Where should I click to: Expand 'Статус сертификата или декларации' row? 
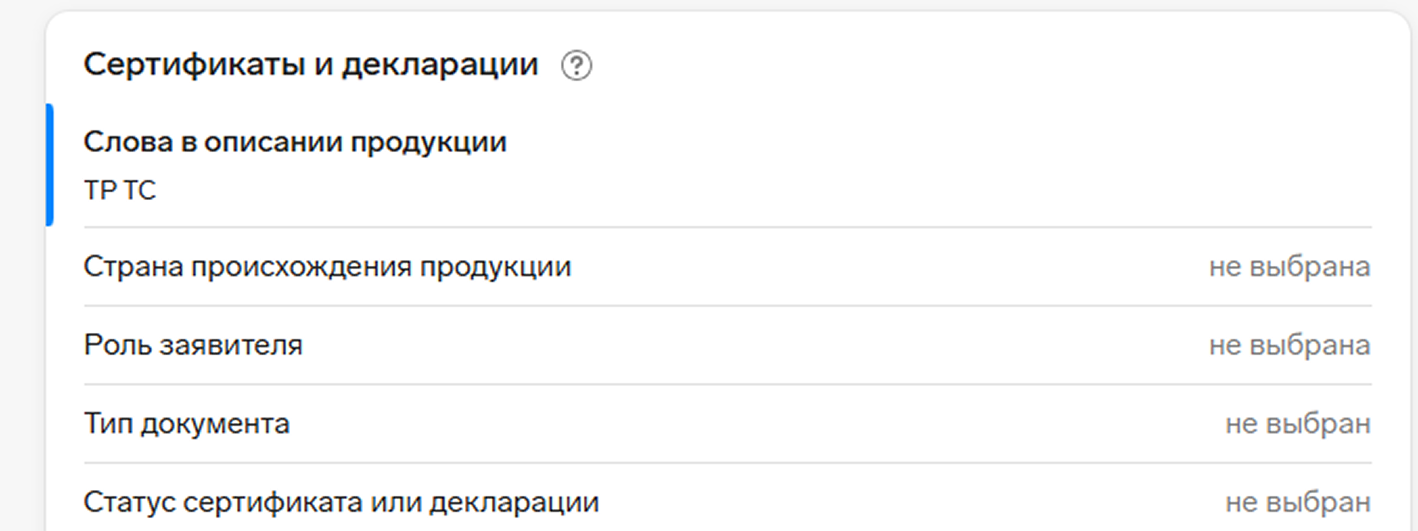point(727,500)
